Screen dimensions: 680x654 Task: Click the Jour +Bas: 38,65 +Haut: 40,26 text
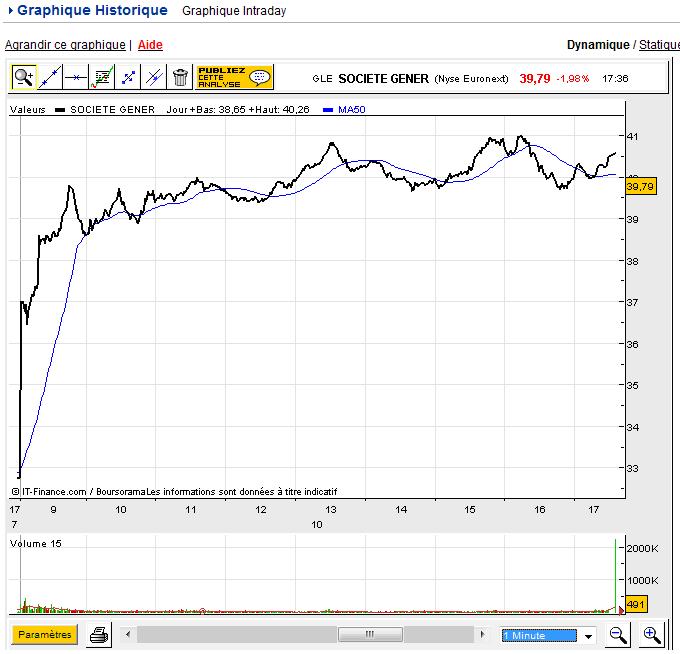click(x=238, y=109)
